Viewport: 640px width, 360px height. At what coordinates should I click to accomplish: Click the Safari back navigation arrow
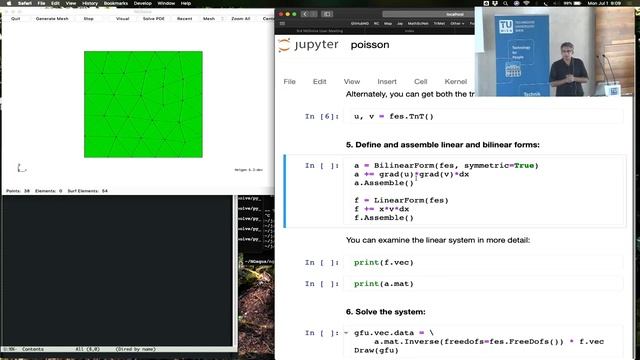pos(305,14)
